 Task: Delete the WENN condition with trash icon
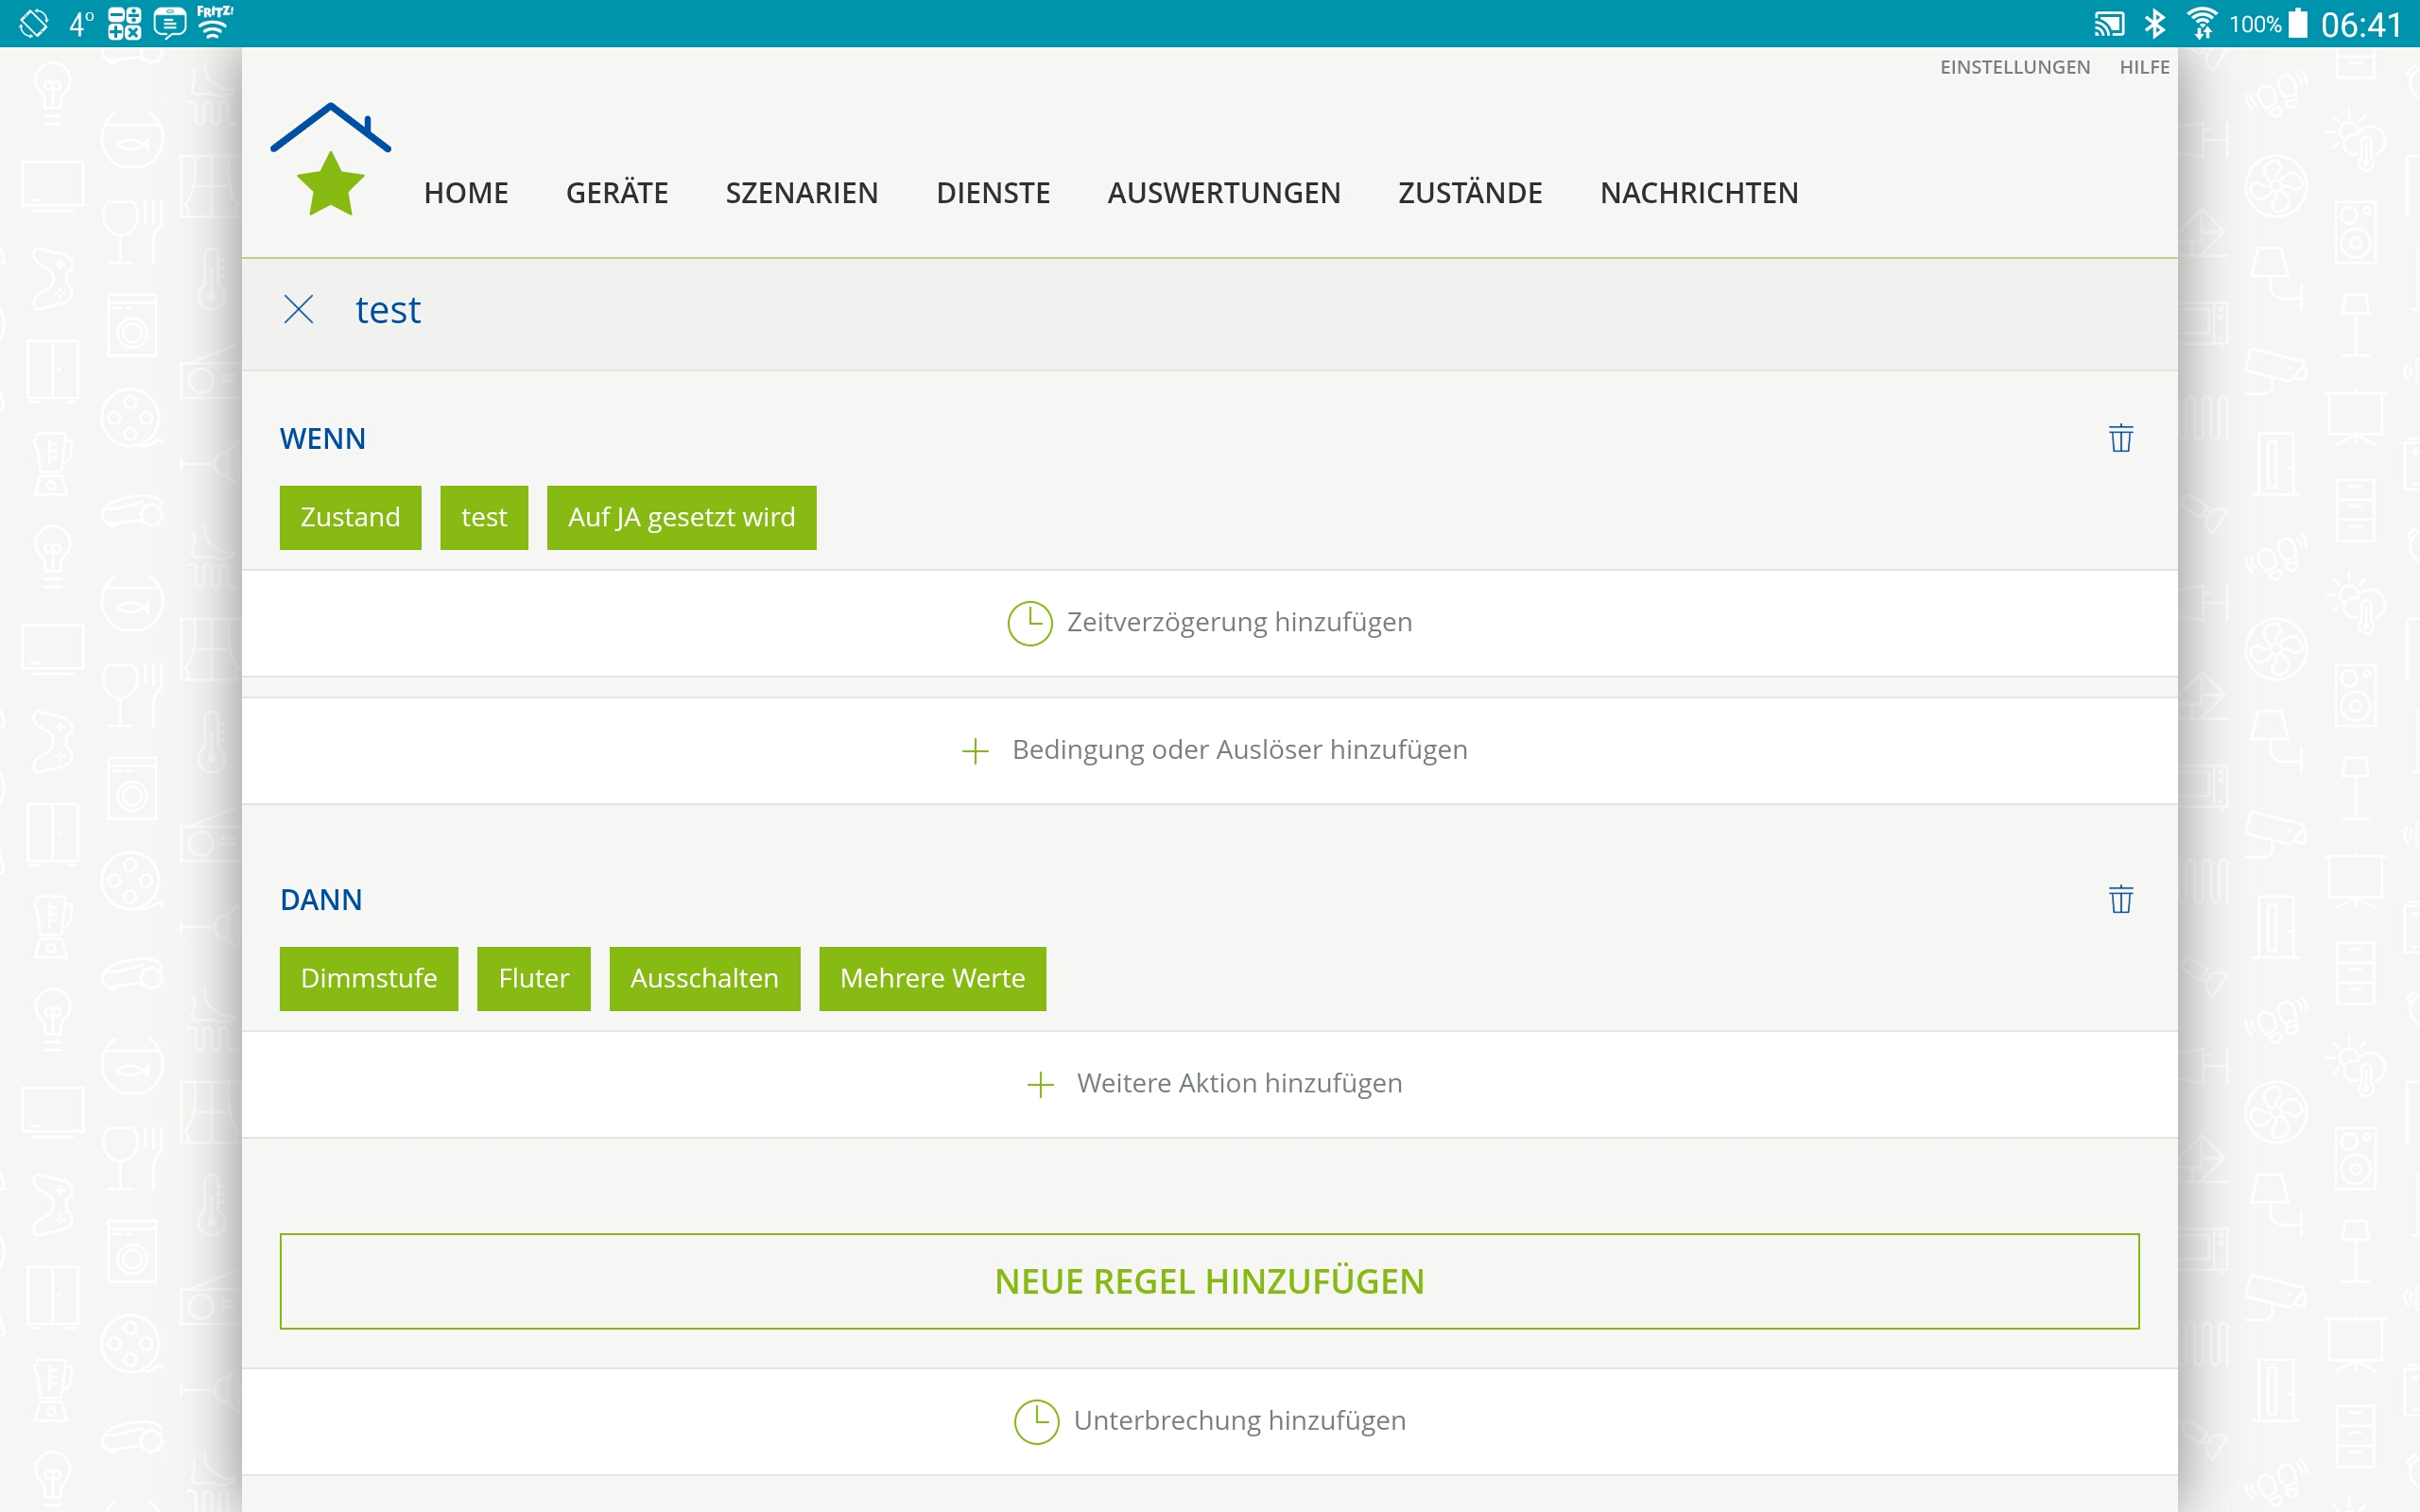2120,438
